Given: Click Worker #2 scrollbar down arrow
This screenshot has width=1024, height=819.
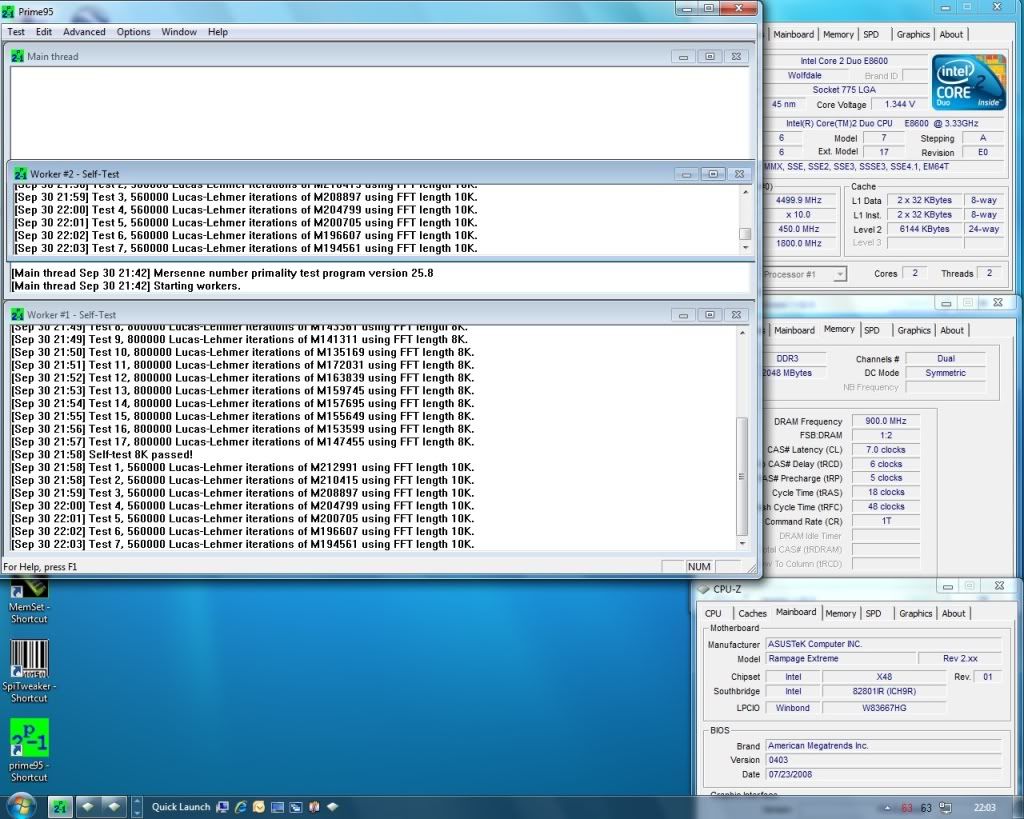Looking at the screenshot, I should pos(745,248).
